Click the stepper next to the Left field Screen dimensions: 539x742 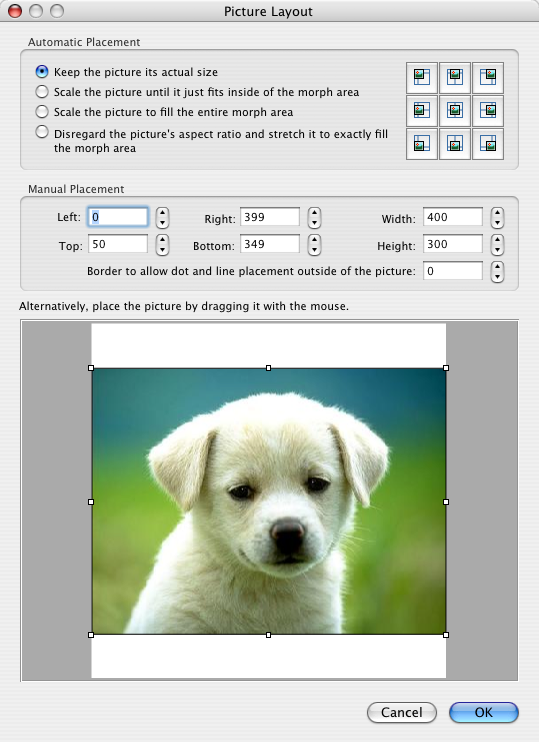point(162,218)
